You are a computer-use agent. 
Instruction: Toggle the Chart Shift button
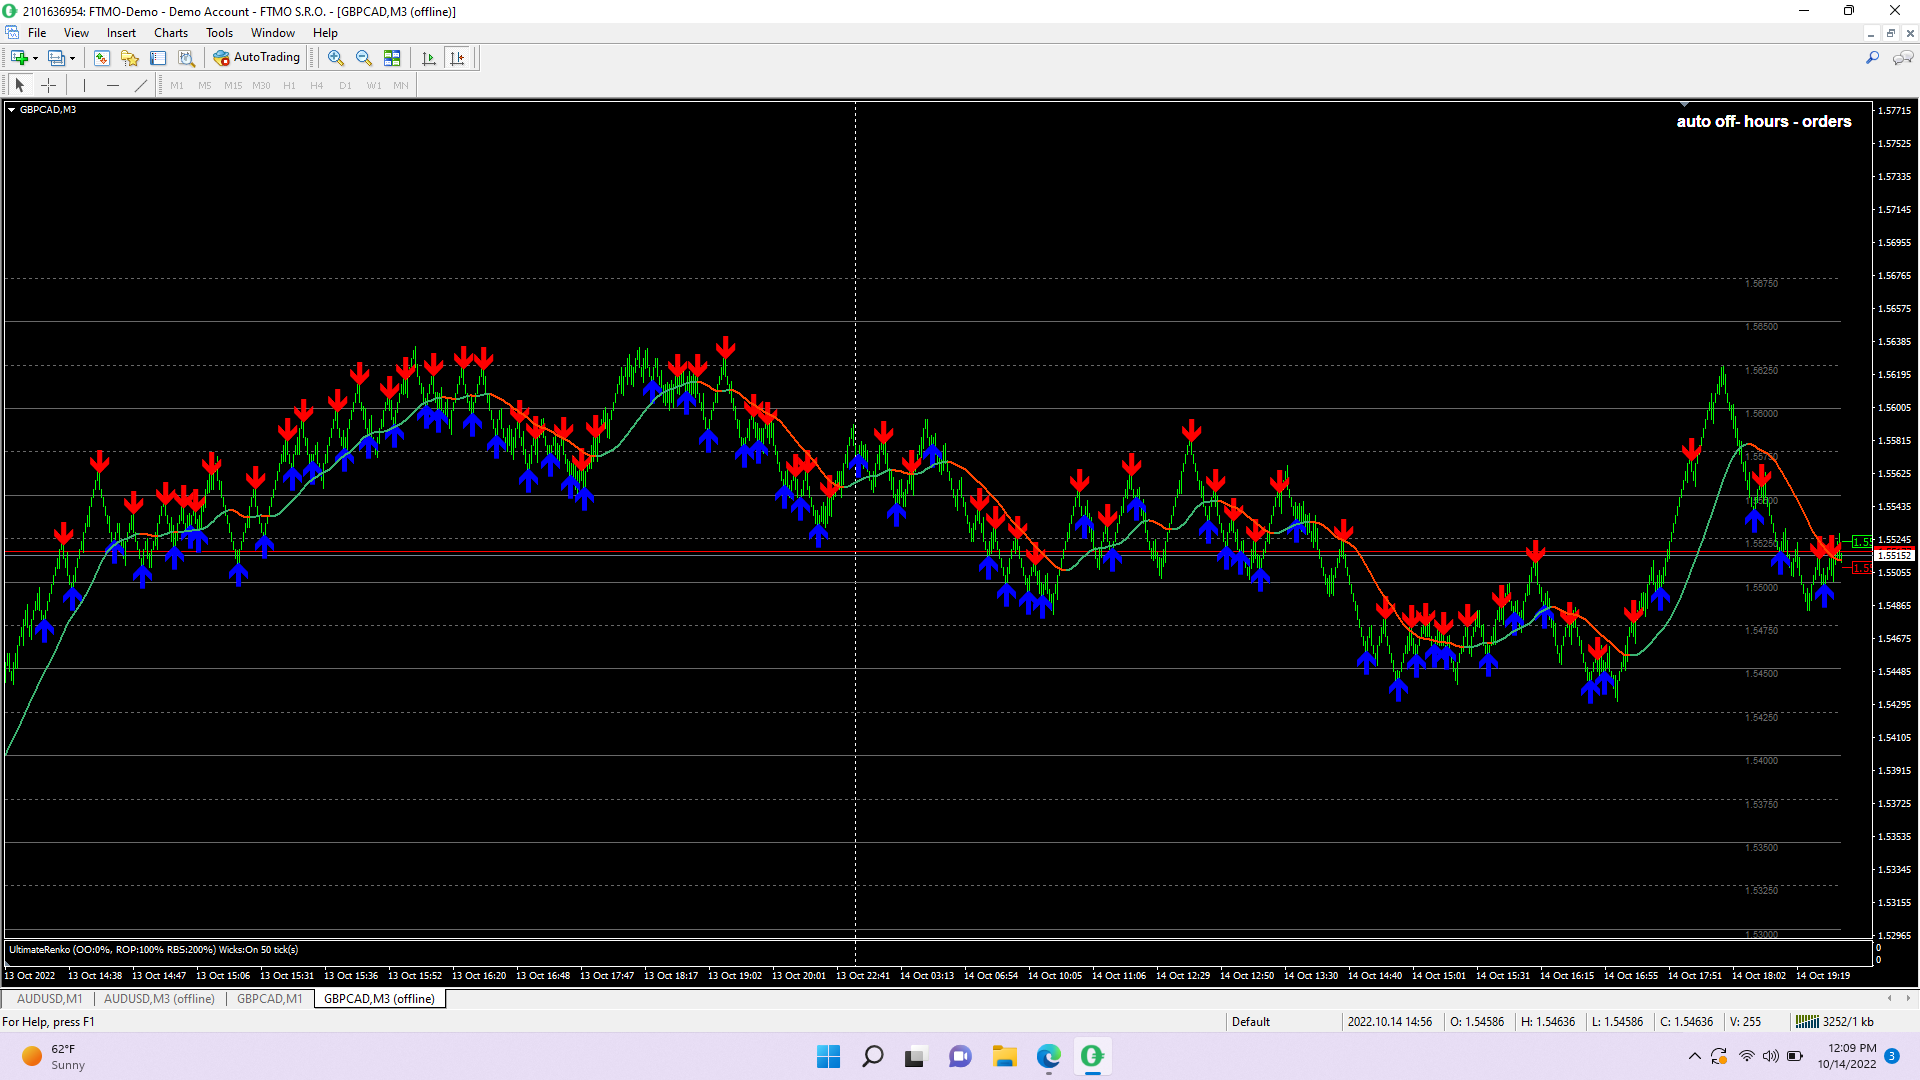(x=457, y=58)
